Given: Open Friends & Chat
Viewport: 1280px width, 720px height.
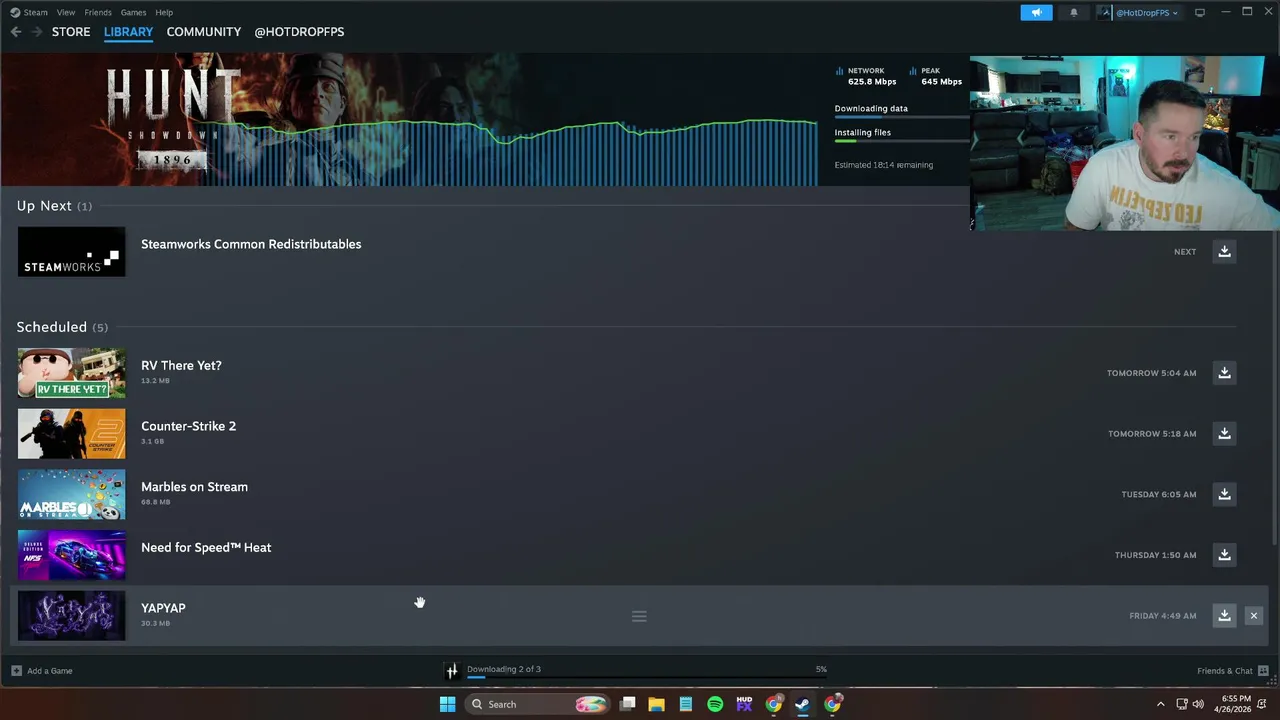Looking at the screenshot, I should click(x=1232, y=670).
